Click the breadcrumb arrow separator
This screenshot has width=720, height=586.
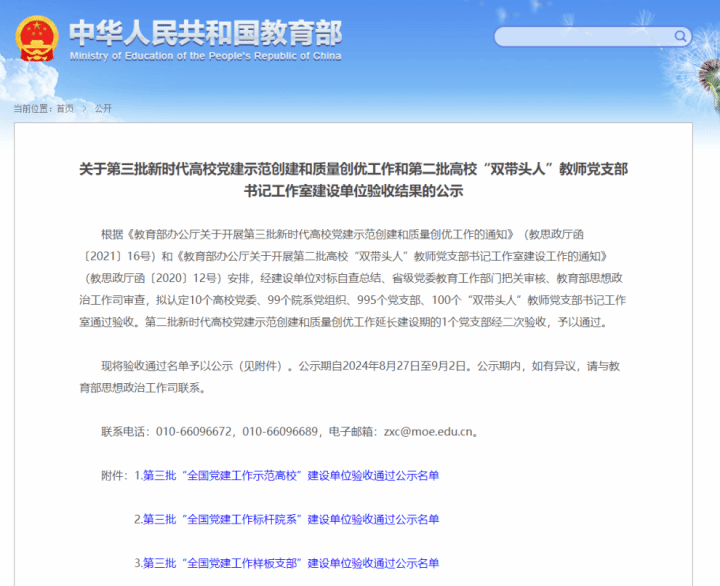[84, 108]
